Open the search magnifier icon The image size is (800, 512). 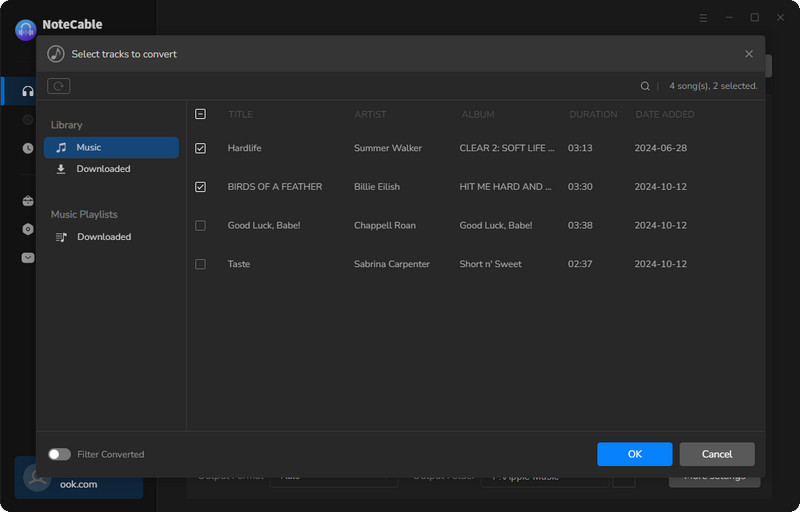[645, 86]
